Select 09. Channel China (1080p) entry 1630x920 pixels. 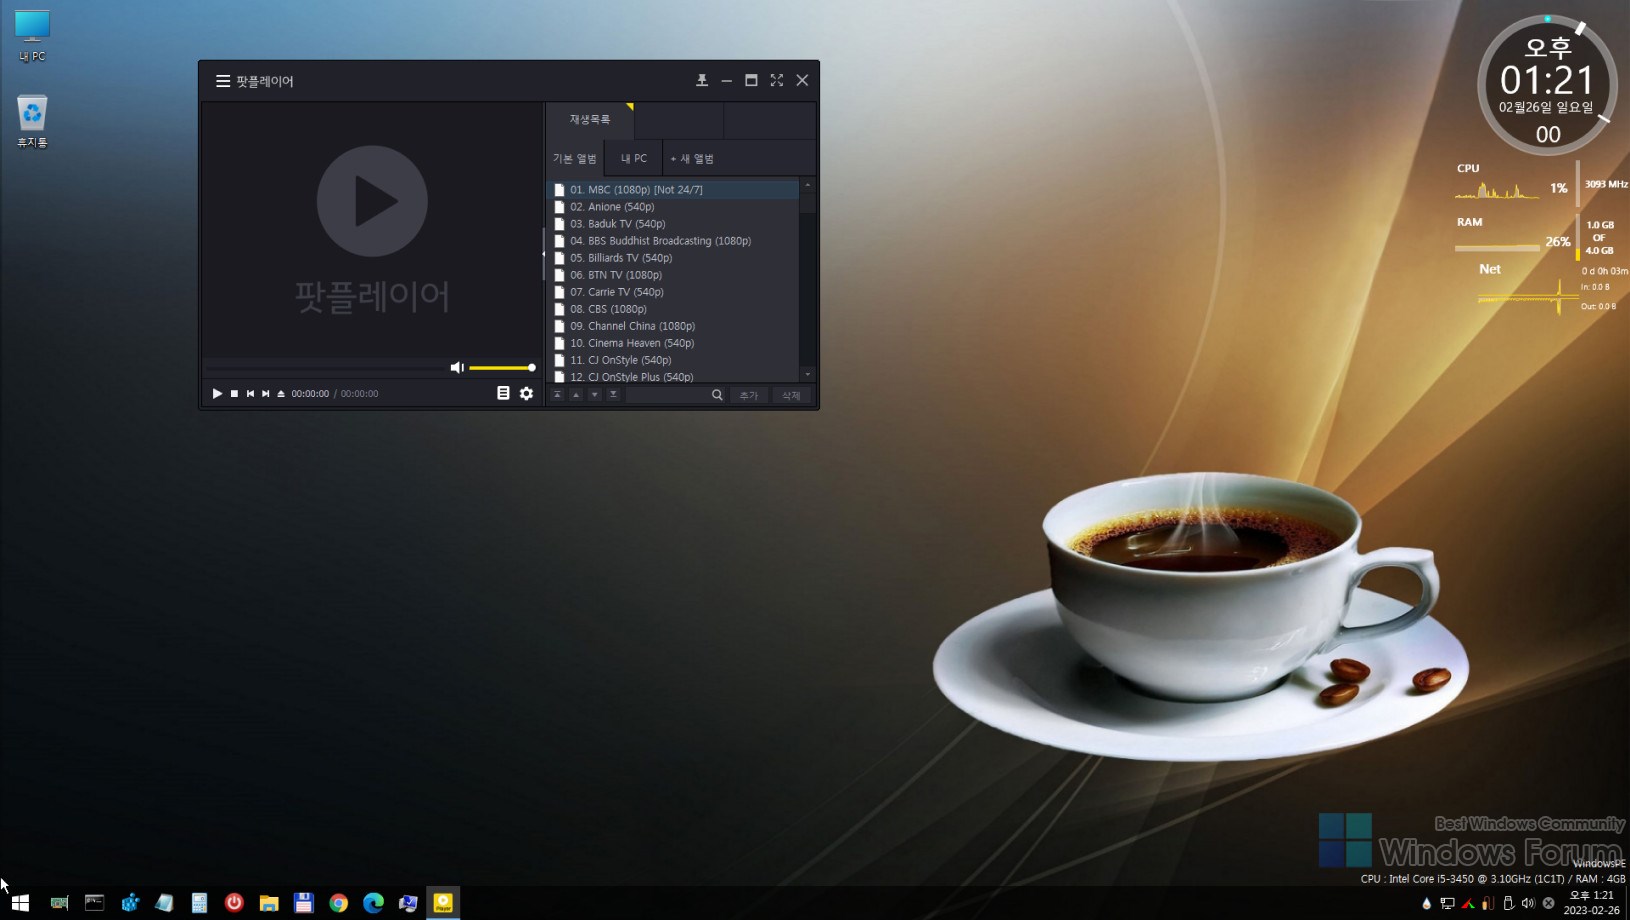point(673,326)
